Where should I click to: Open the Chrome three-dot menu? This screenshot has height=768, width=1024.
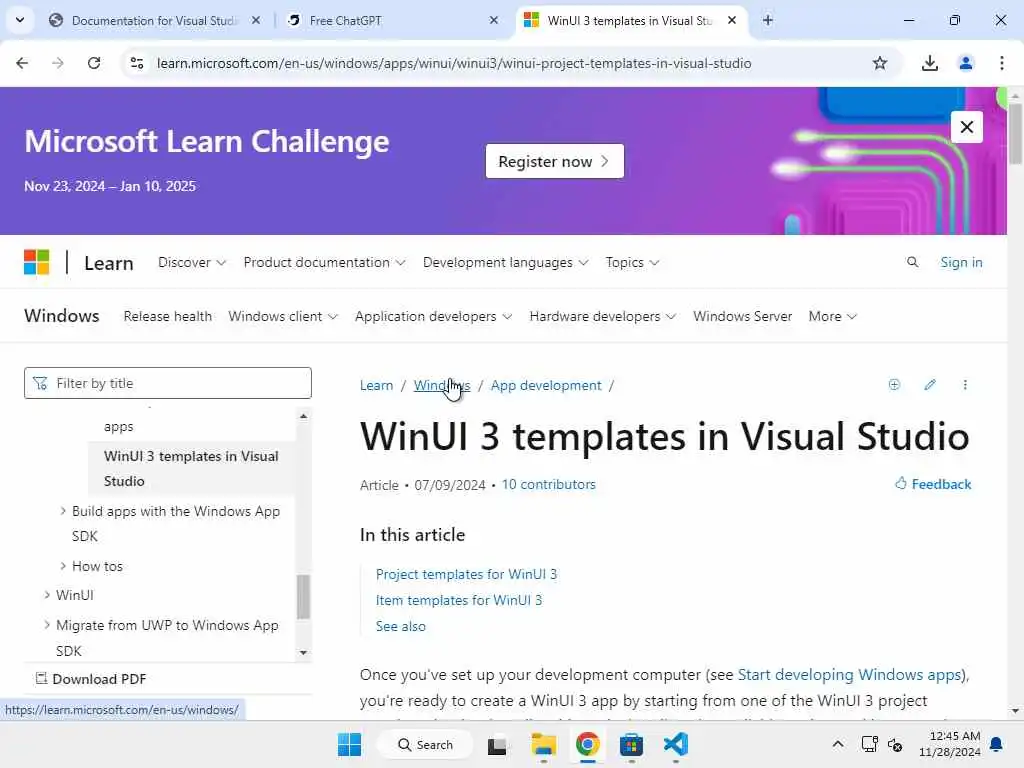coord(1002,63)
